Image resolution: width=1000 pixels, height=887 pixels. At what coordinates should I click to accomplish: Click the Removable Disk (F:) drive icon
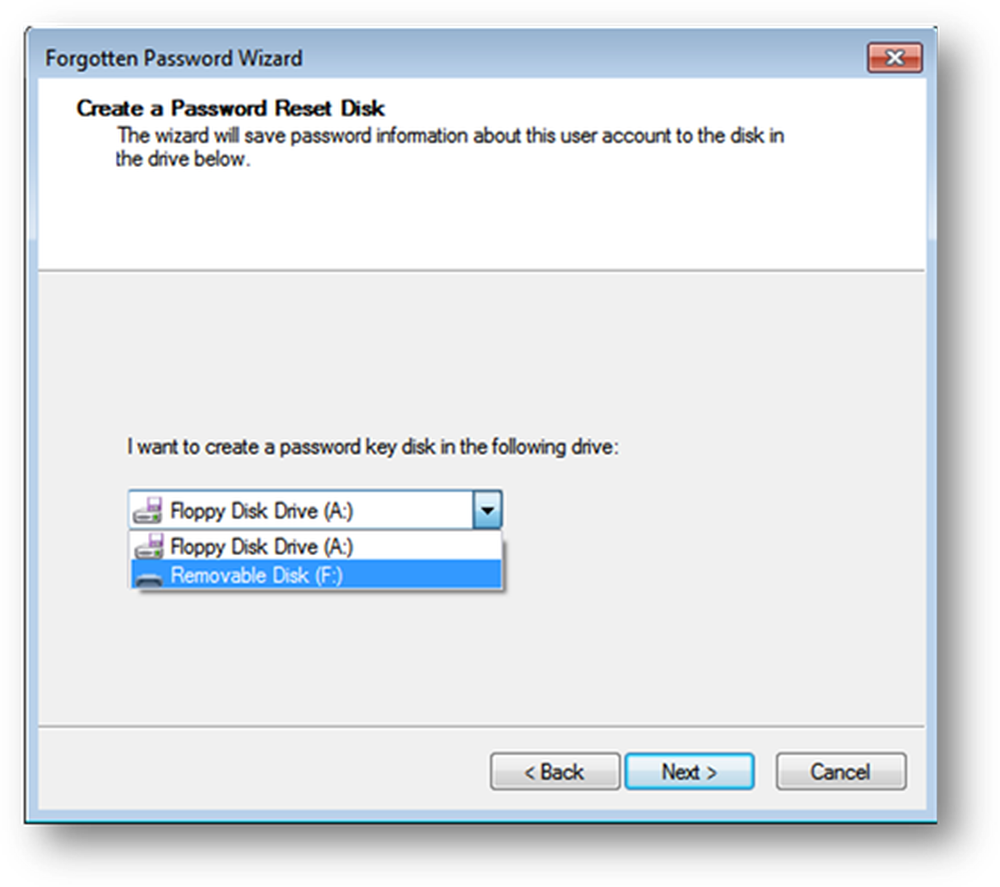pyautogui.click(x=148, y=577)
